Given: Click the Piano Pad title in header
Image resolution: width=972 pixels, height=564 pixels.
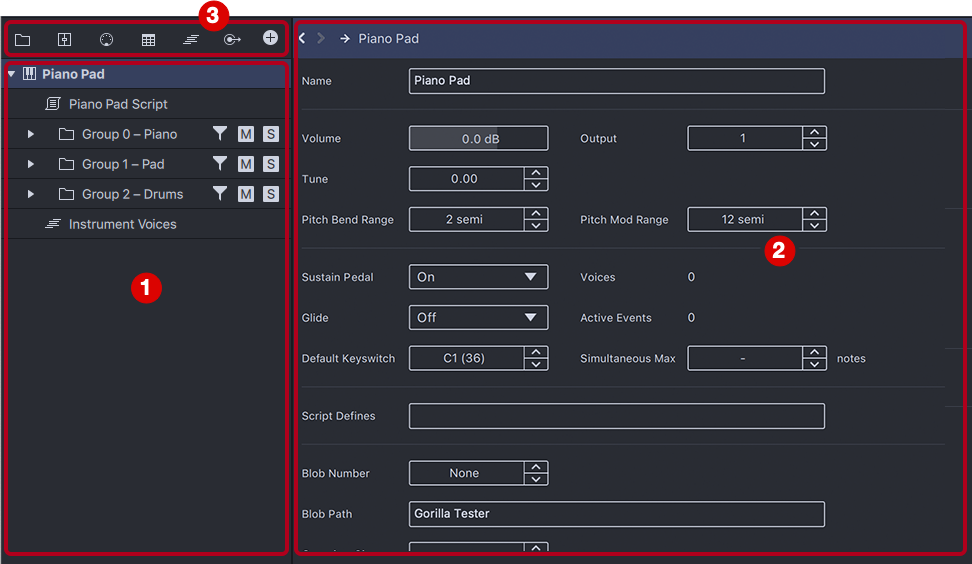Looking at the screenshot, I should (x=389, y=38).
